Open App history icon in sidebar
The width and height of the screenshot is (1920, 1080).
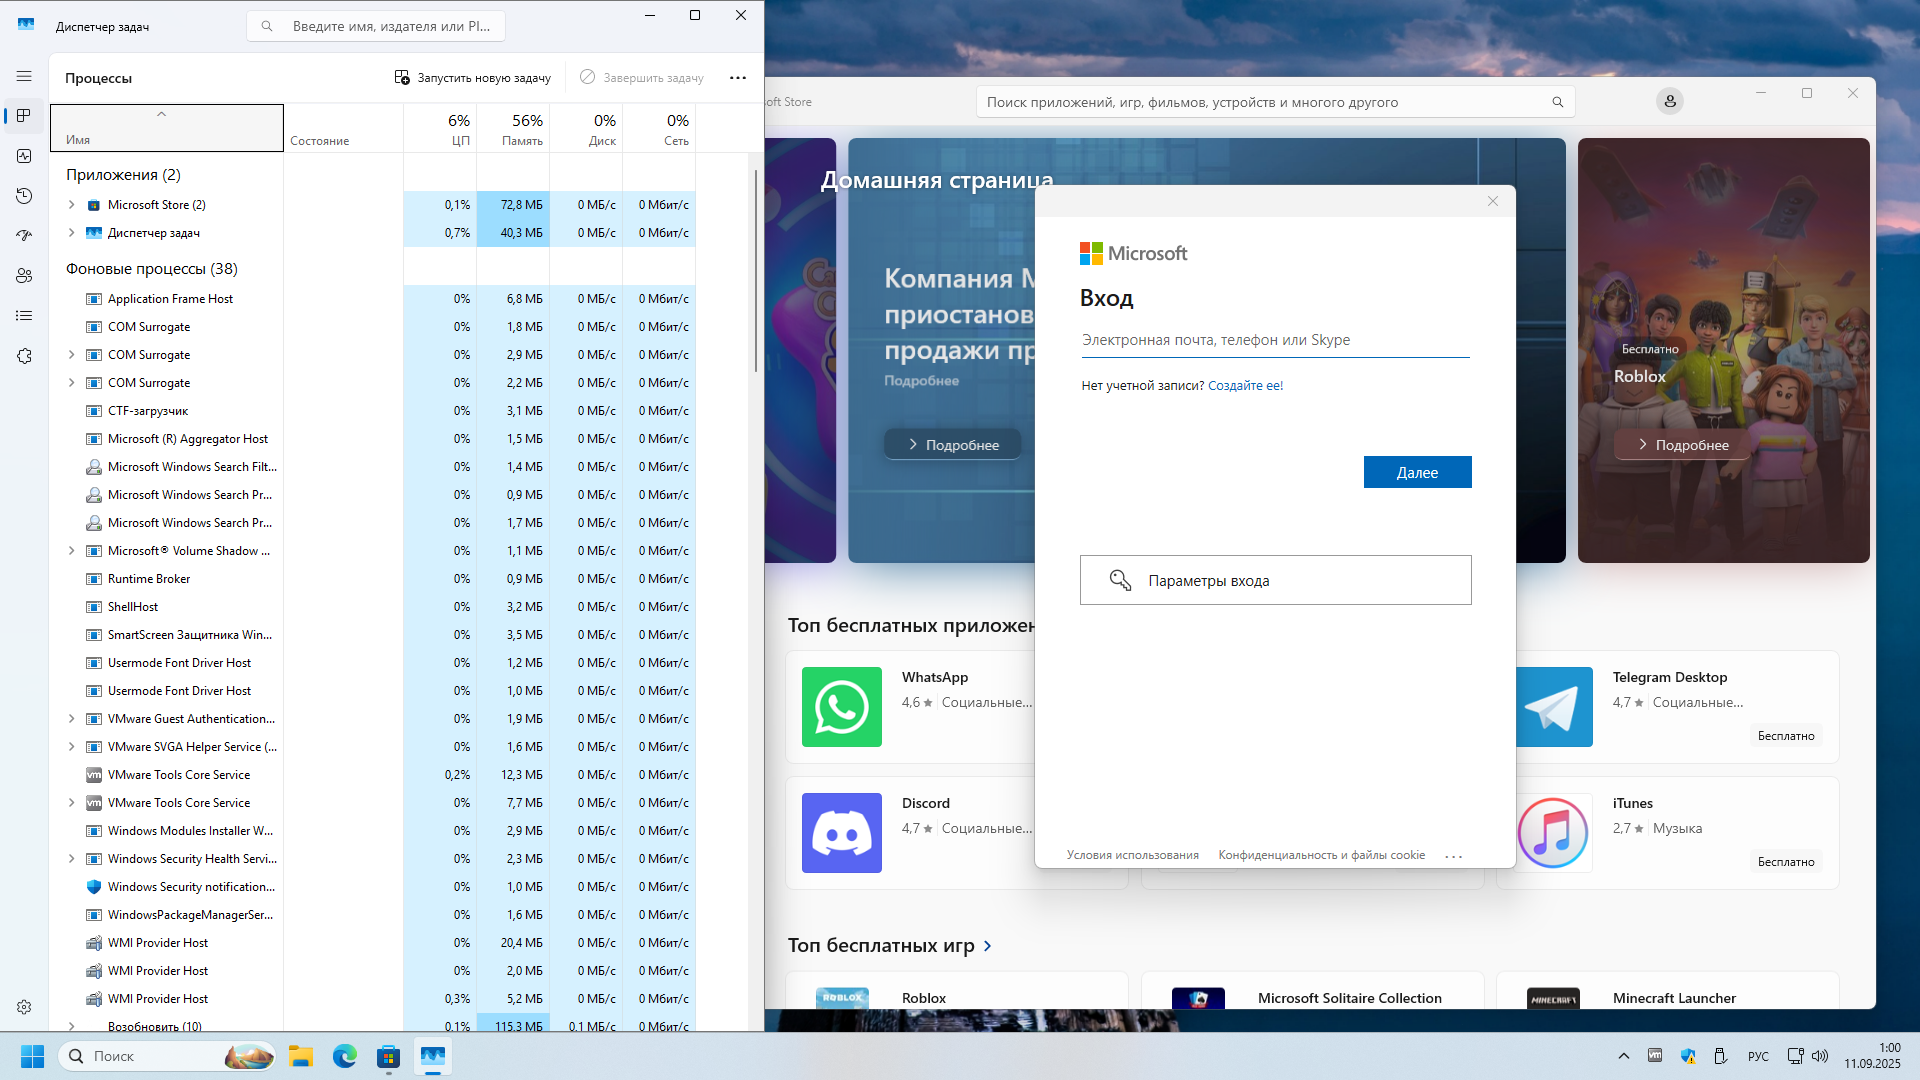24,196
